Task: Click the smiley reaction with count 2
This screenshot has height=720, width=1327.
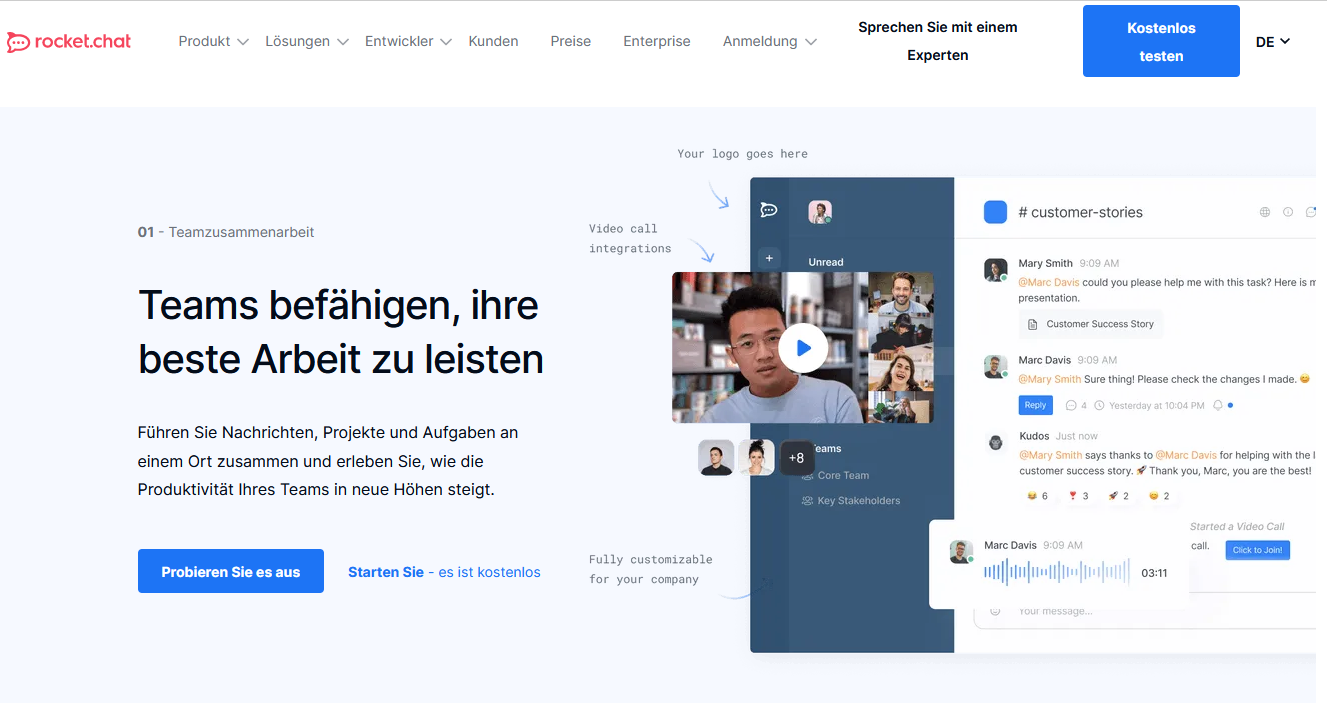Action: tap(1159, 496)
